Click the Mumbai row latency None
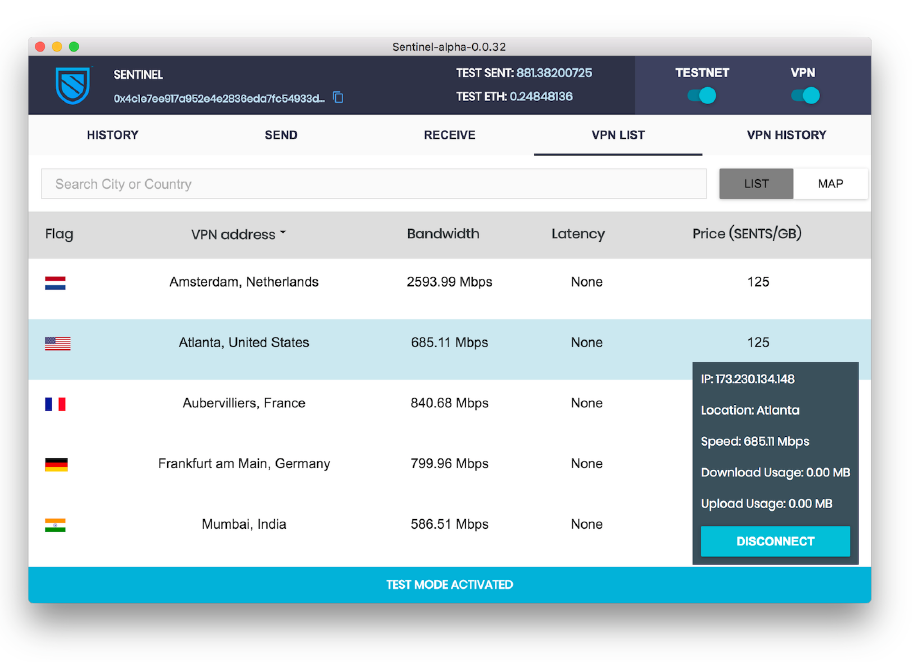This screenshot has height=662, width=917. [x=587, y=524]
